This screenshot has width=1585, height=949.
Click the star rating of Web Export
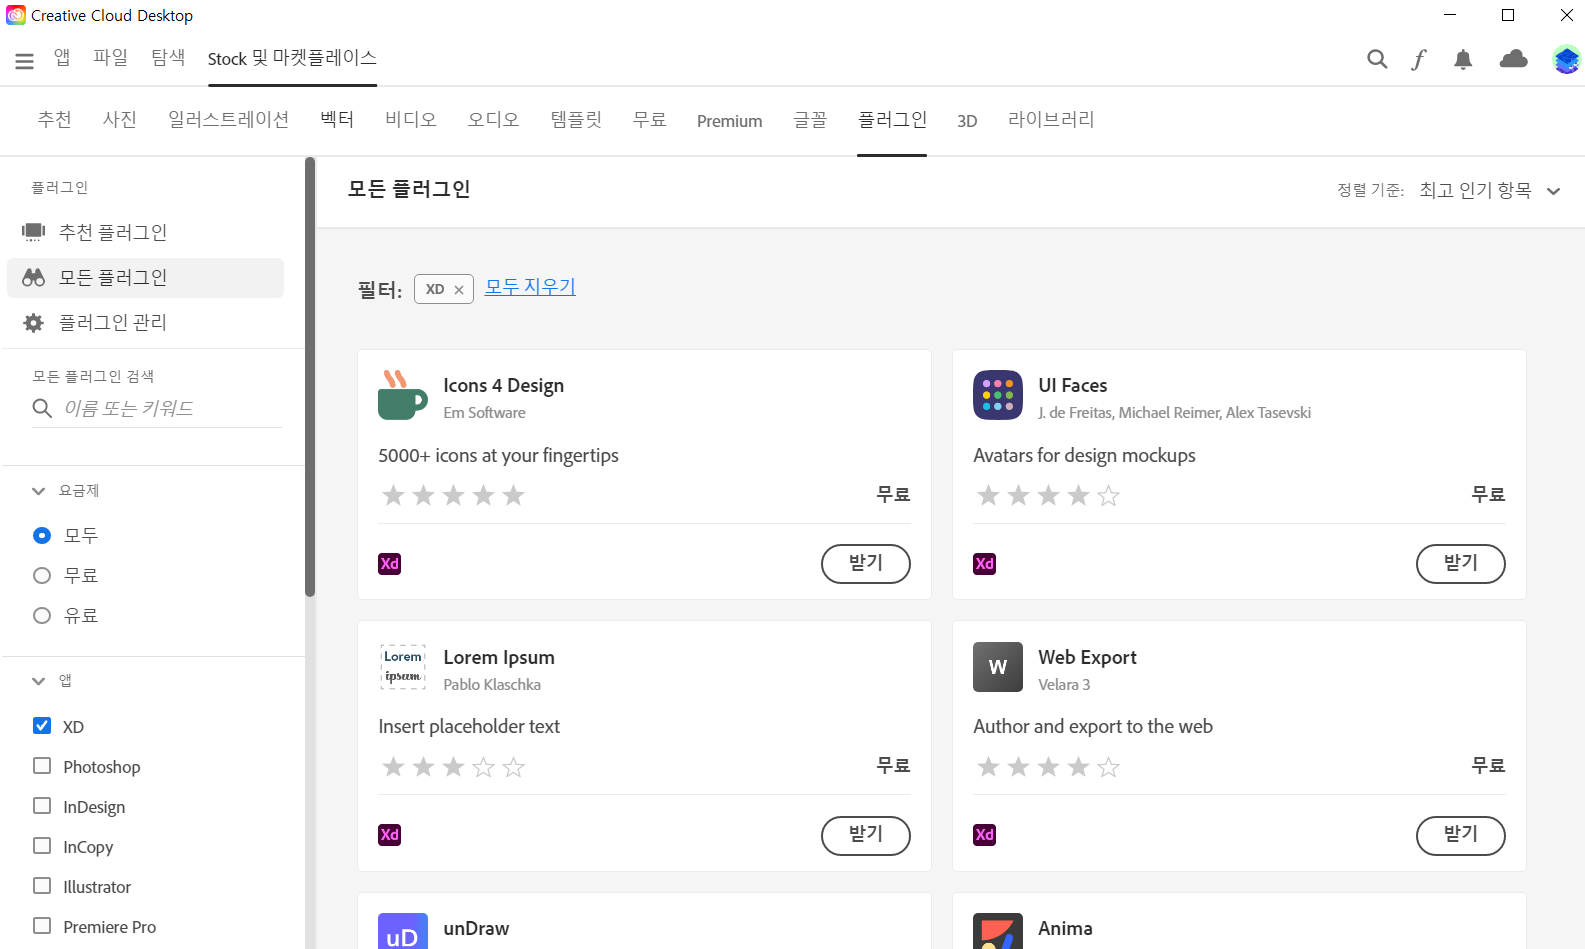[1048, 767]
